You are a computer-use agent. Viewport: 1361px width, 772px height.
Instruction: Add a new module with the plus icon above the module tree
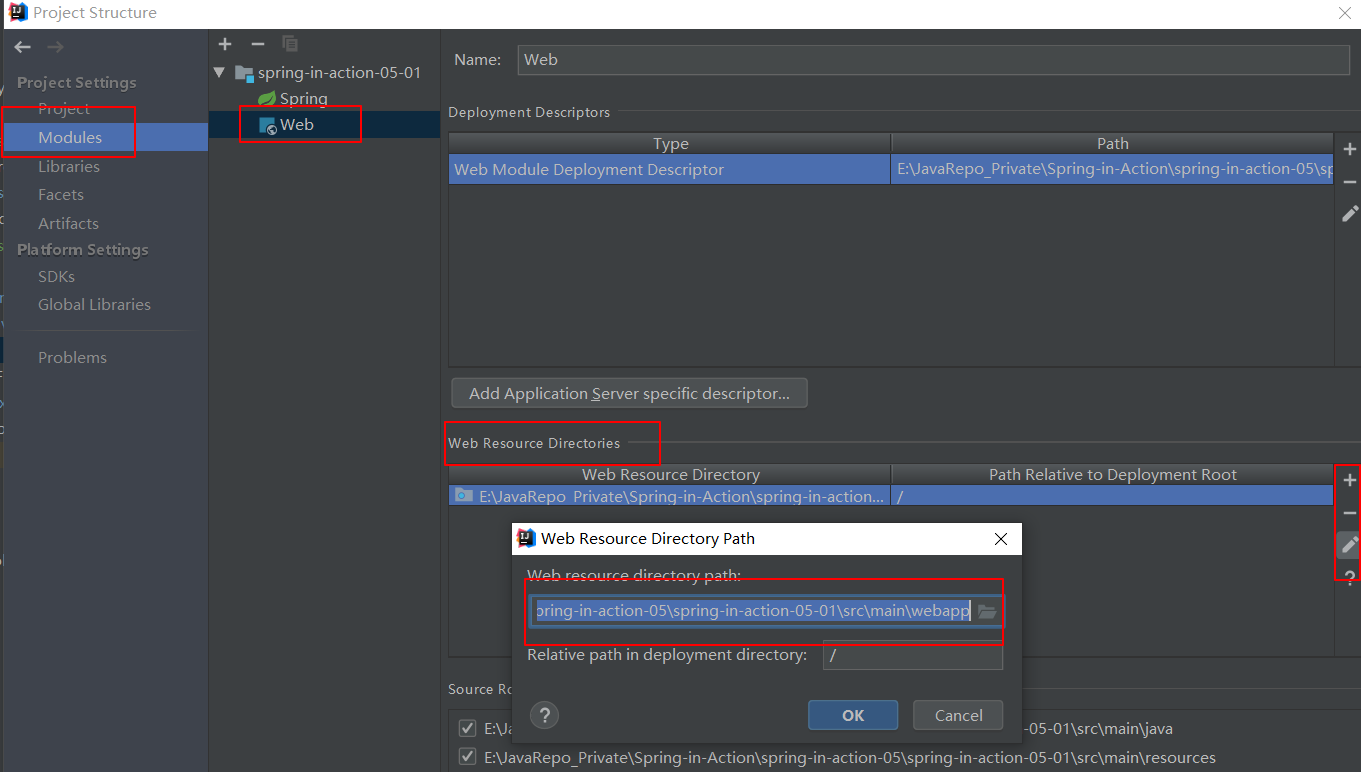pyautogui.click(x=225, y=44)
